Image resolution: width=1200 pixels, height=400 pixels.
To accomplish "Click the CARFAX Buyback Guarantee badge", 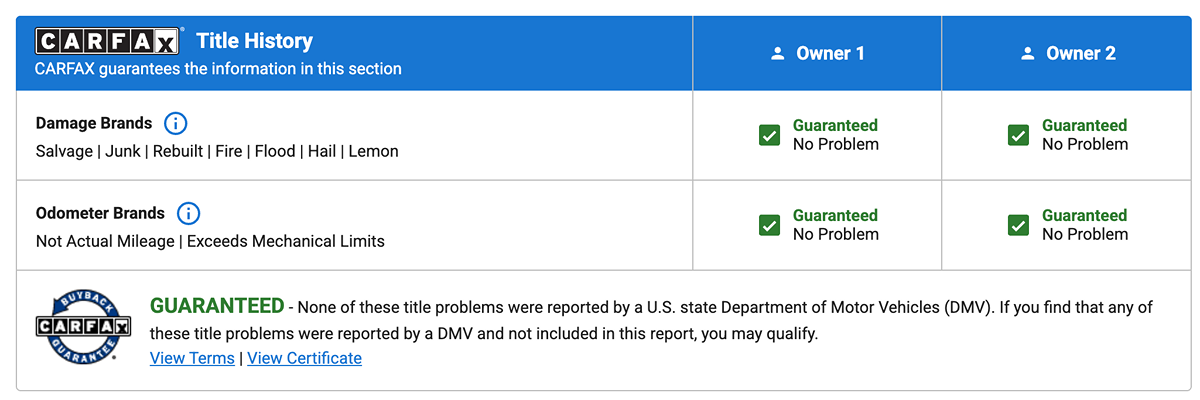I will click(84, 326).
